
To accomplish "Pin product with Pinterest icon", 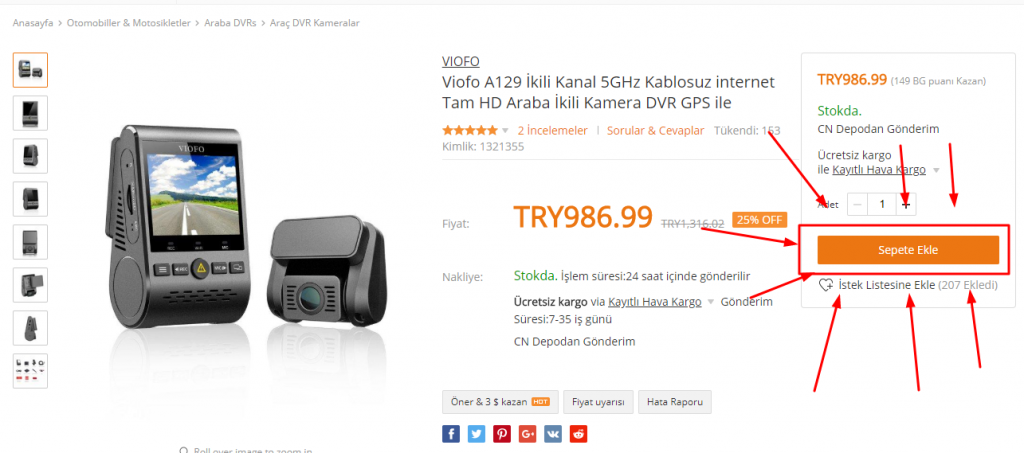I will click(x=502, y=433).
